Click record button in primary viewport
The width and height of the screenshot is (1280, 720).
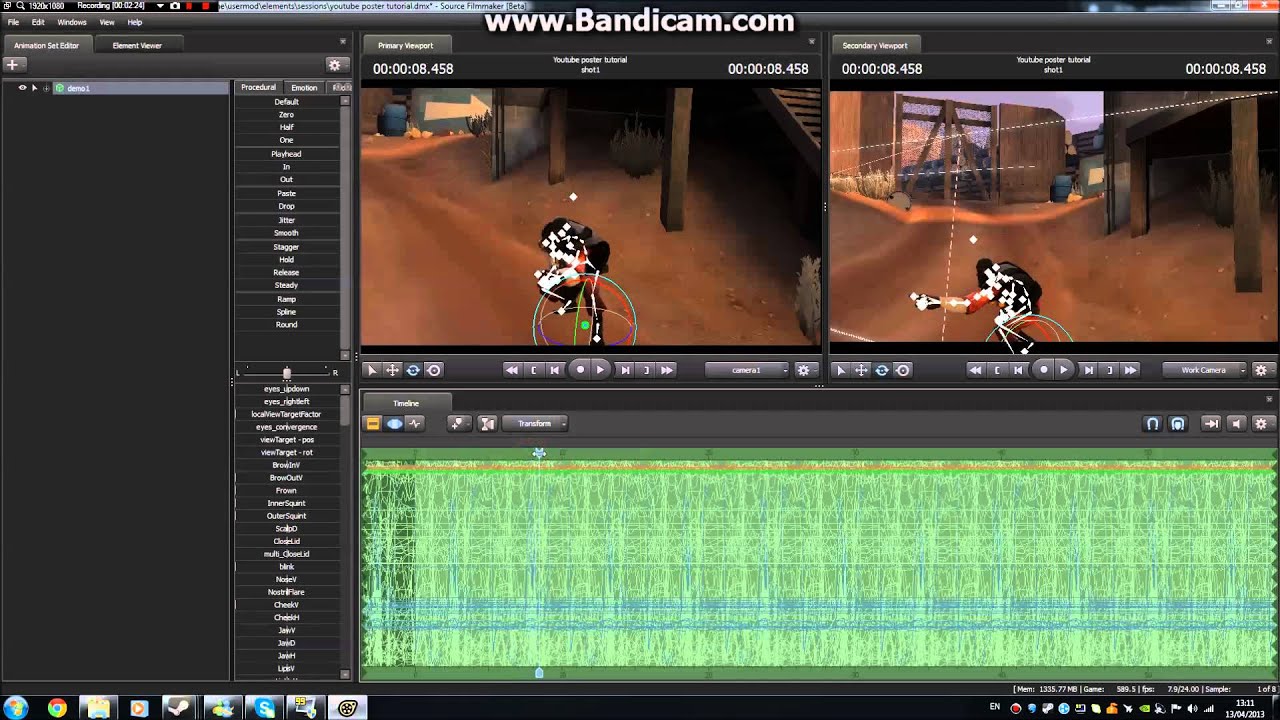pos(580,370)
